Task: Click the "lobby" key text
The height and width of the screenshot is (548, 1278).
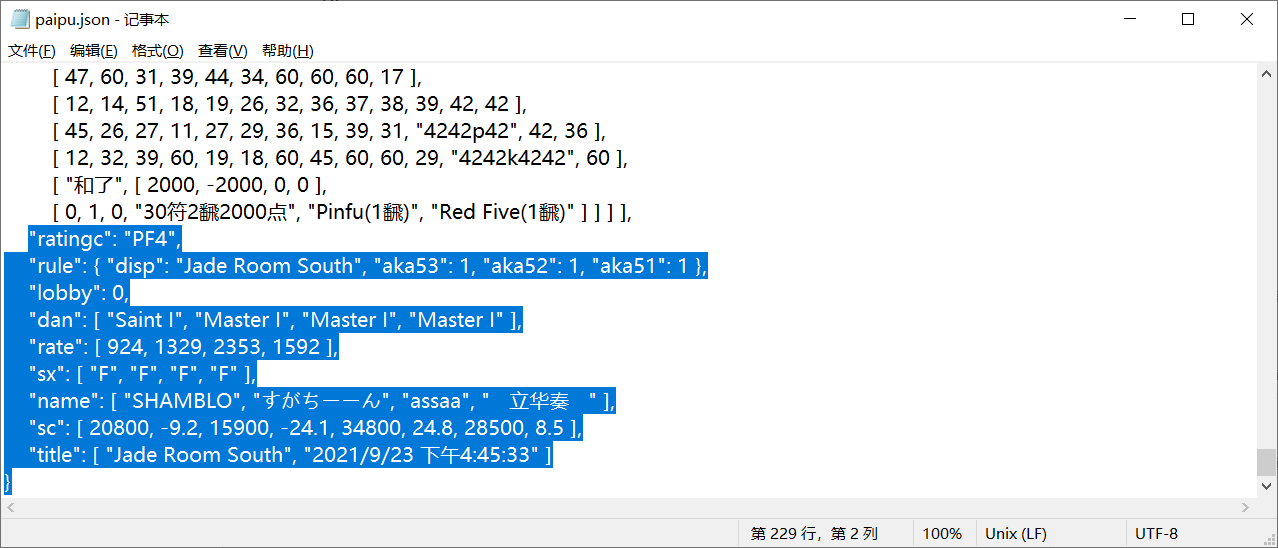Action: 64,293
